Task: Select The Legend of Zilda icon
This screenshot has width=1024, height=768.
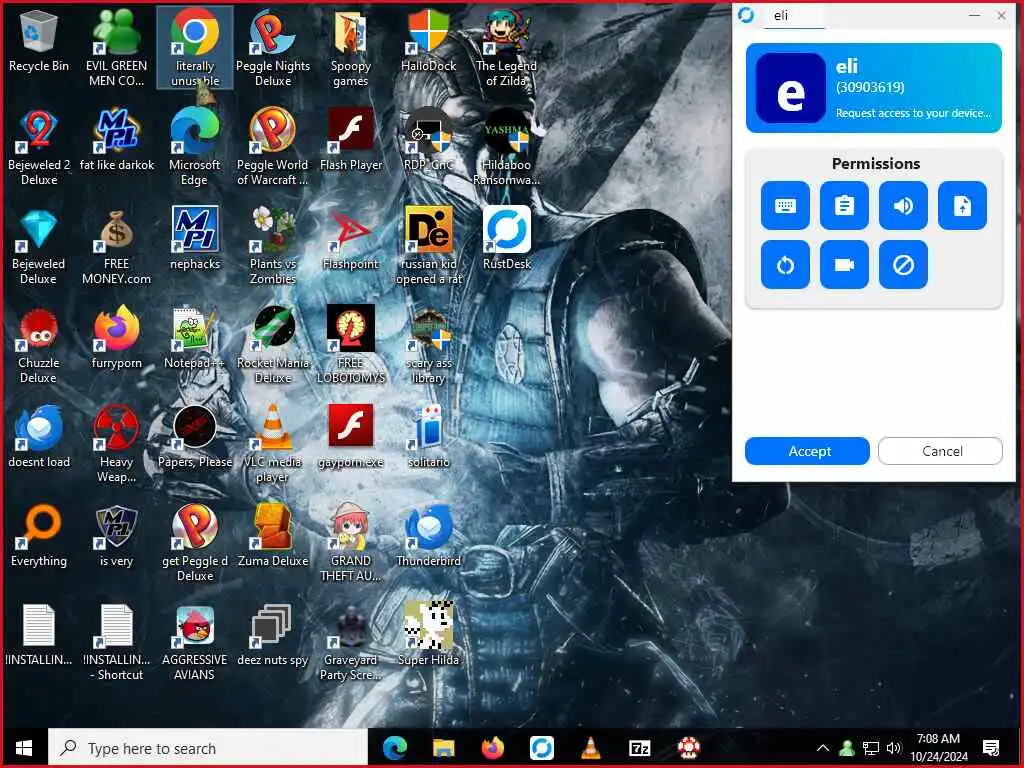Action: click(x=506, y=49)
